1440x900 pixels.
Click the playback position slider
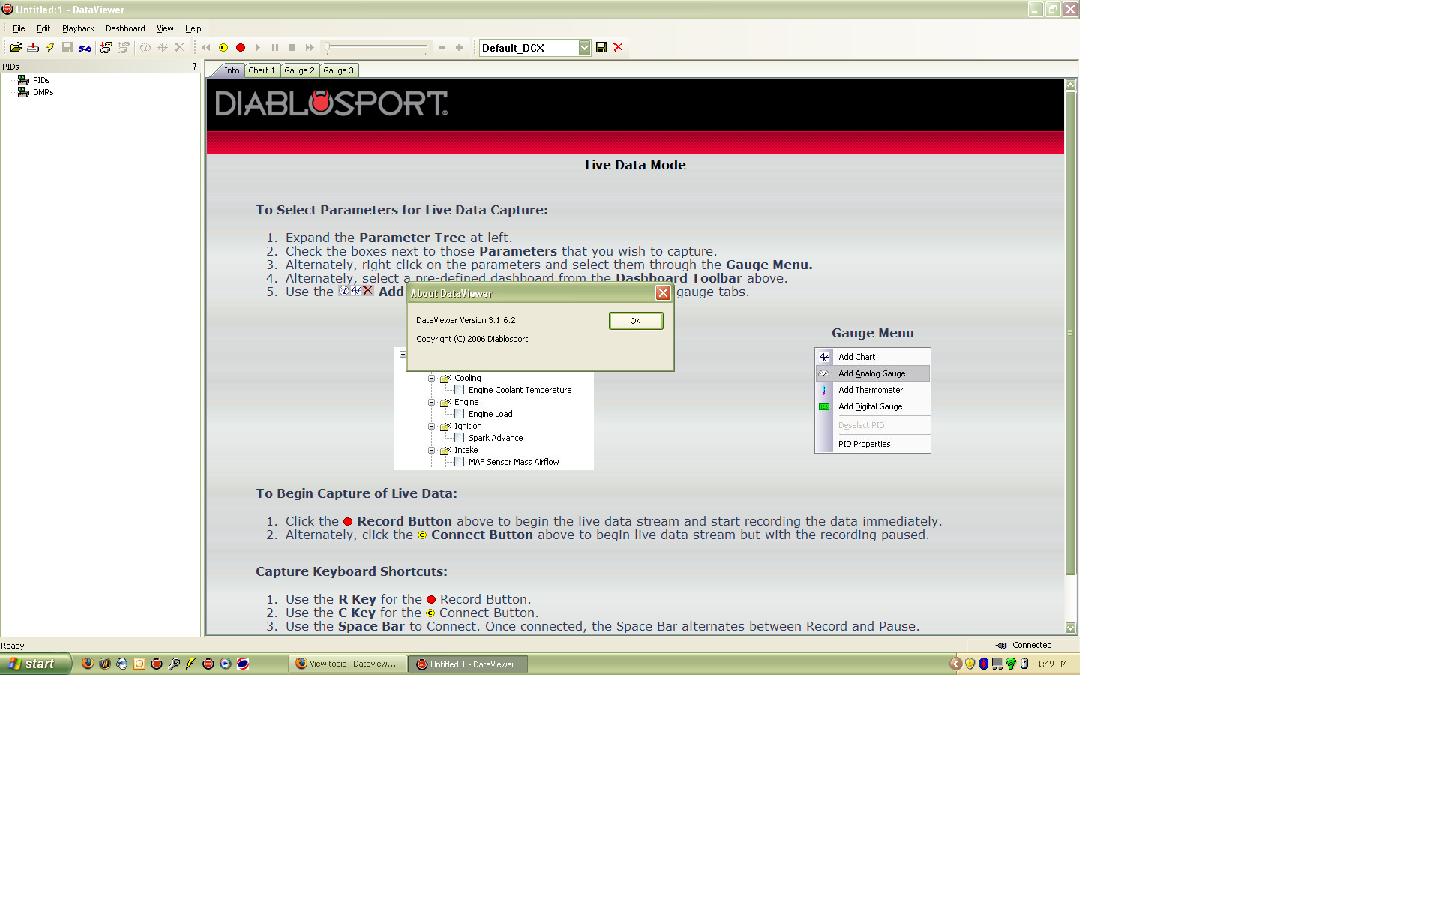(377, 48)
